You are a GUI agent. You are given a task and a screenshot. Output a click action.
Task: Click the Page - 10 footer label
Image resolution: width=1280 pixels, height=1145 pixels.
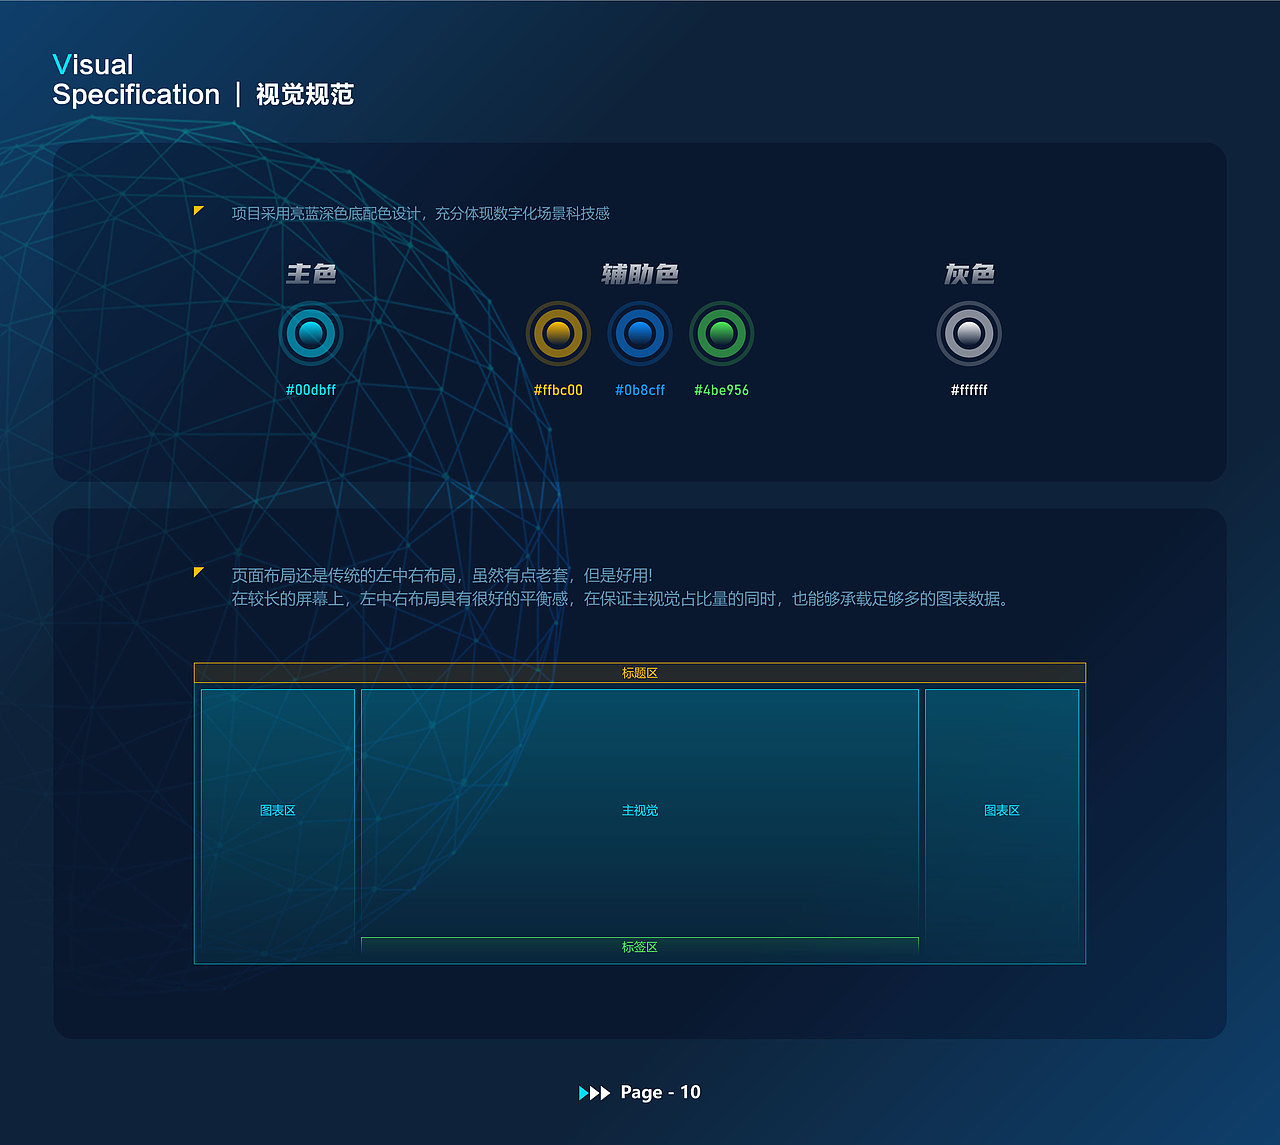[658, 1092]
